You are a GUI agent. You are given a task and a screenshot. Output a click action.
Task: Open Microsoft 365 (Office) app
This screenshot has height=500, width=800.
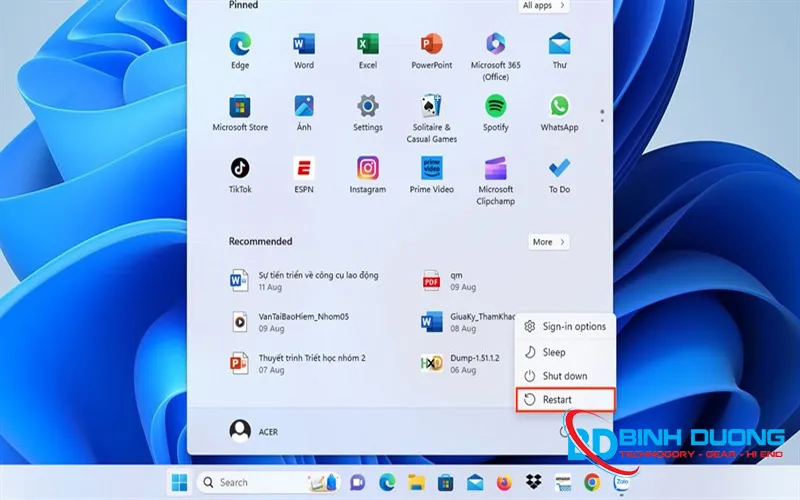pos(495,55)
